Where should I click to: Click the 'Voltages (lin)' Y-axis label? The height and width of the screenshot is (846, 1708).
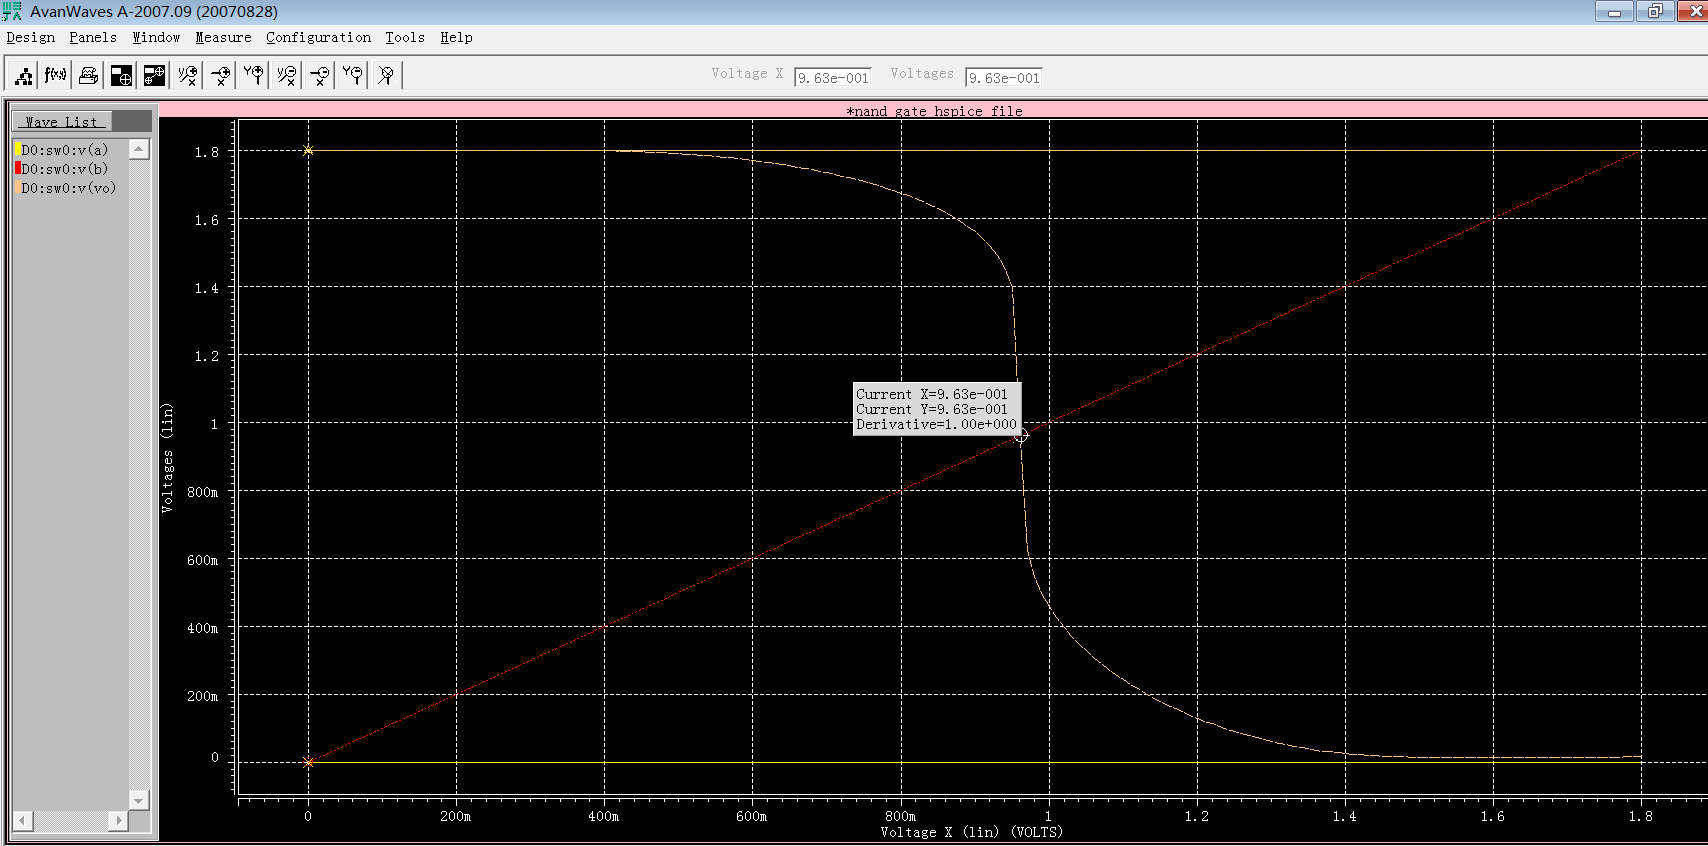(167, 458)
